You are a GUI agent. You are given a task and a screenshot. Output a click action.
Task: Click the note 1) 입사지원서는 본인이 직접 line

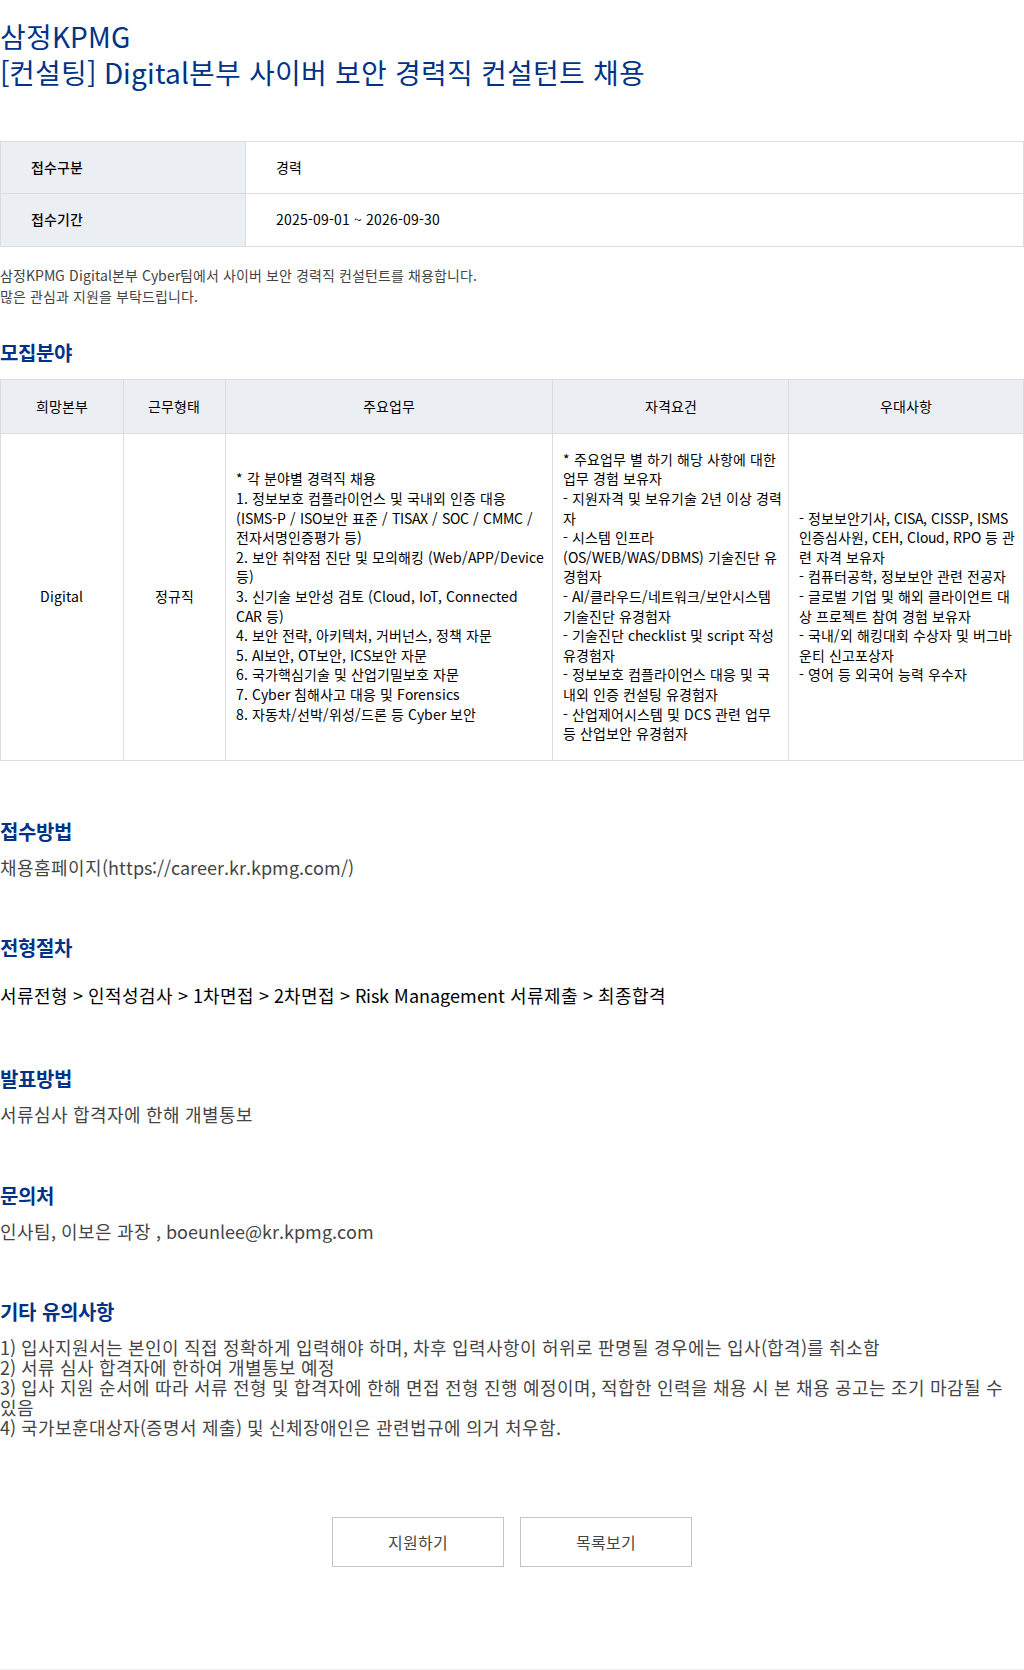coord(440,1348)
